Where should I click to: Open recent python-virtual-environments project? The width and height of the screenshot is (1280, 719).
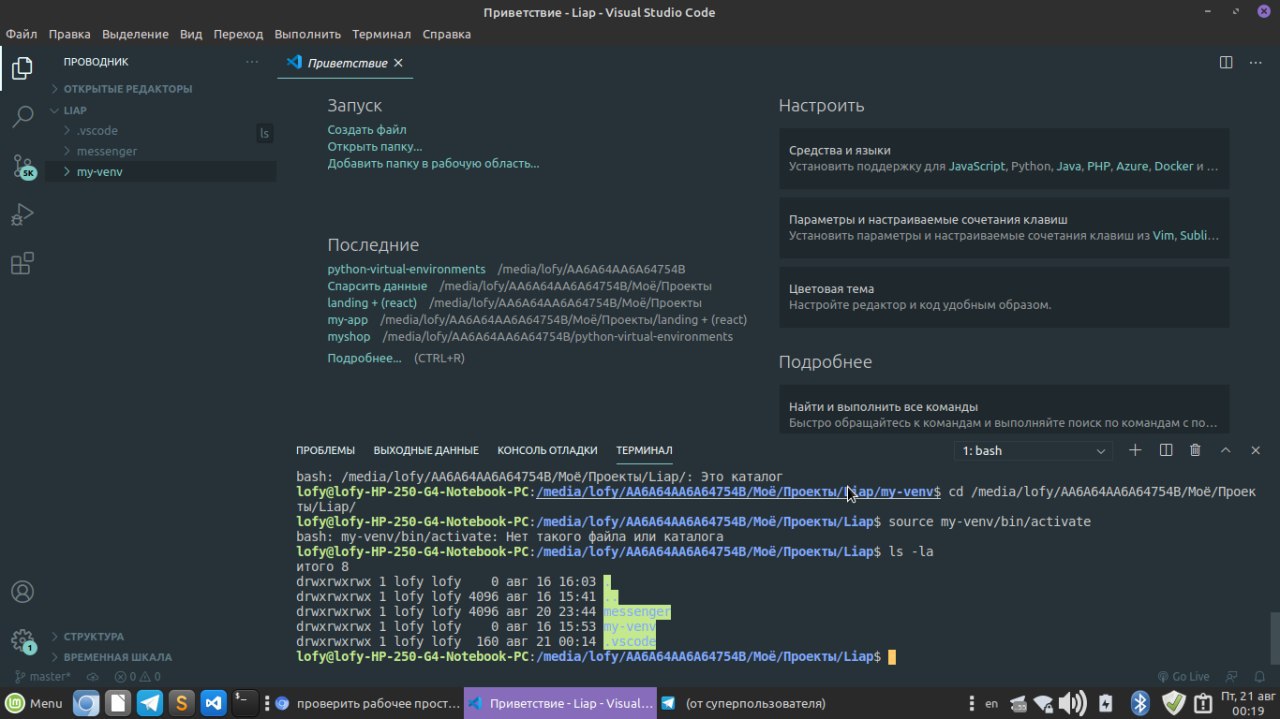pyautogui.click(x=406, y=270)
